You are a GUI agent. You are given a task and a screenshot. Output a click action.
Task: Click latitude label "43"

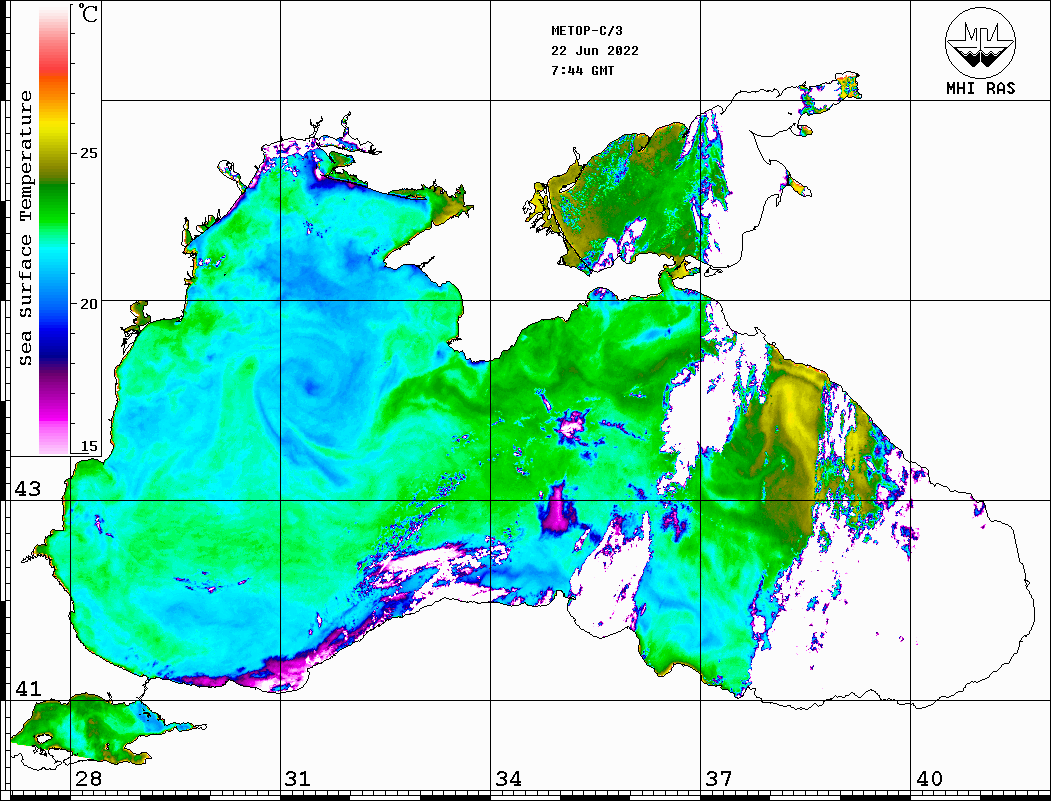tap(28, 489)
